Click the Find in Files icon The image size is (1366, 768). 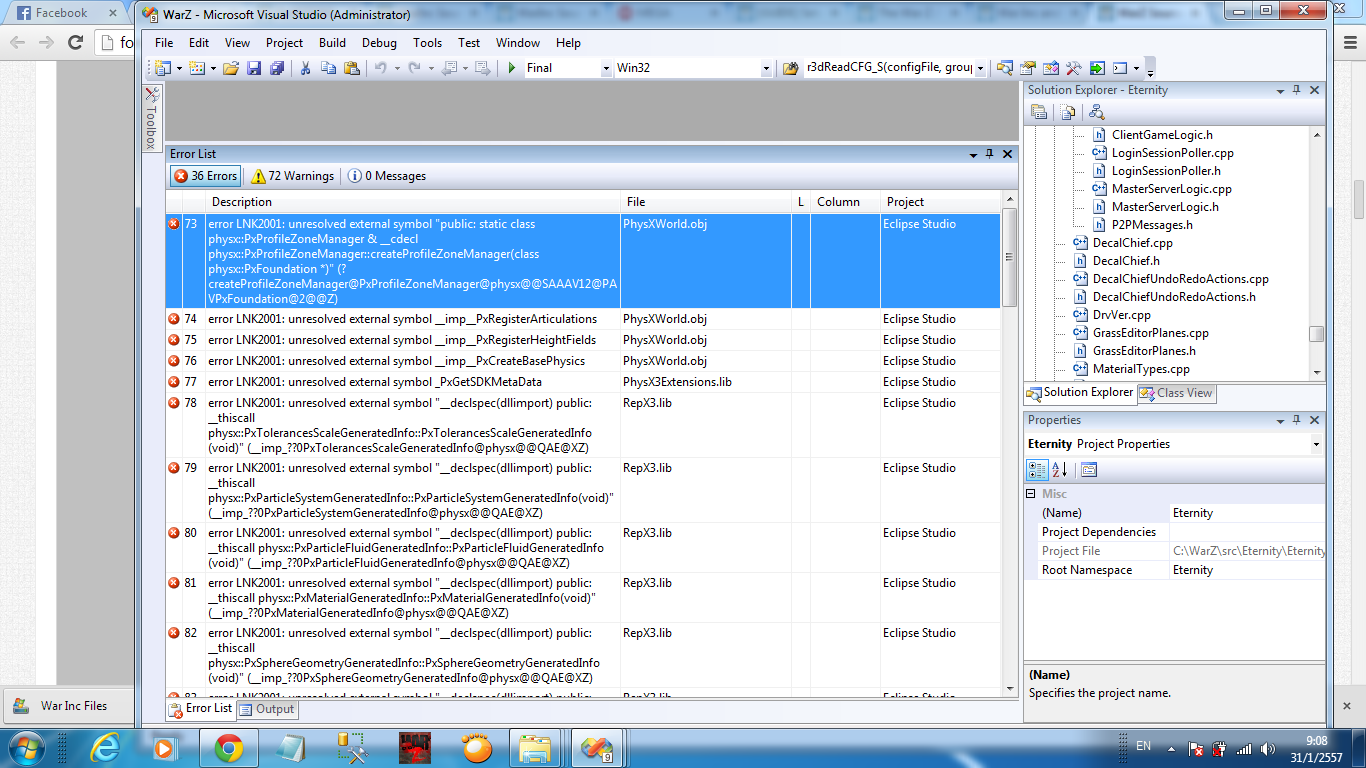click(x=791, y=68)
